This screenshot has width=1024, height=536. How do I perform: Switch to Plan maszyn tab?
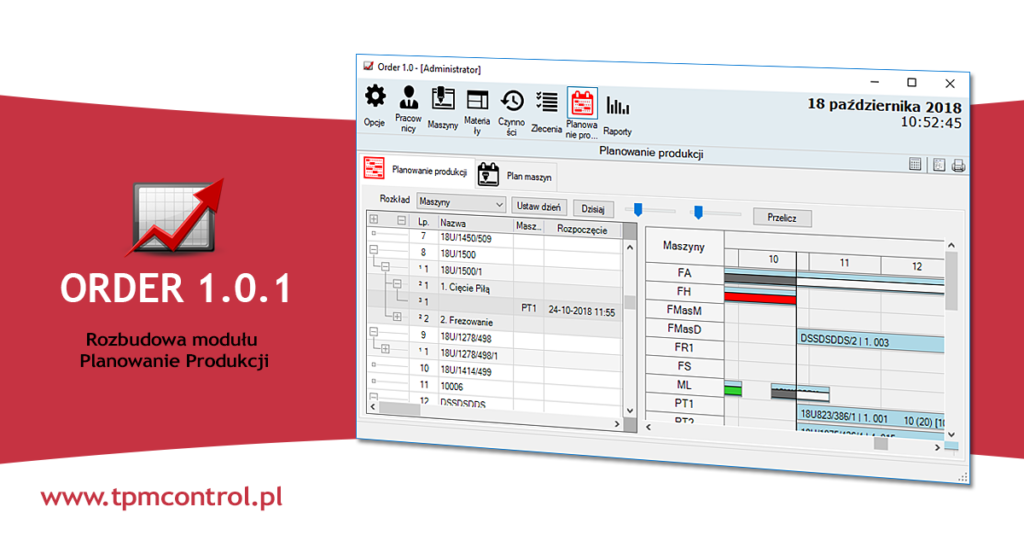[x=516, y=175]
